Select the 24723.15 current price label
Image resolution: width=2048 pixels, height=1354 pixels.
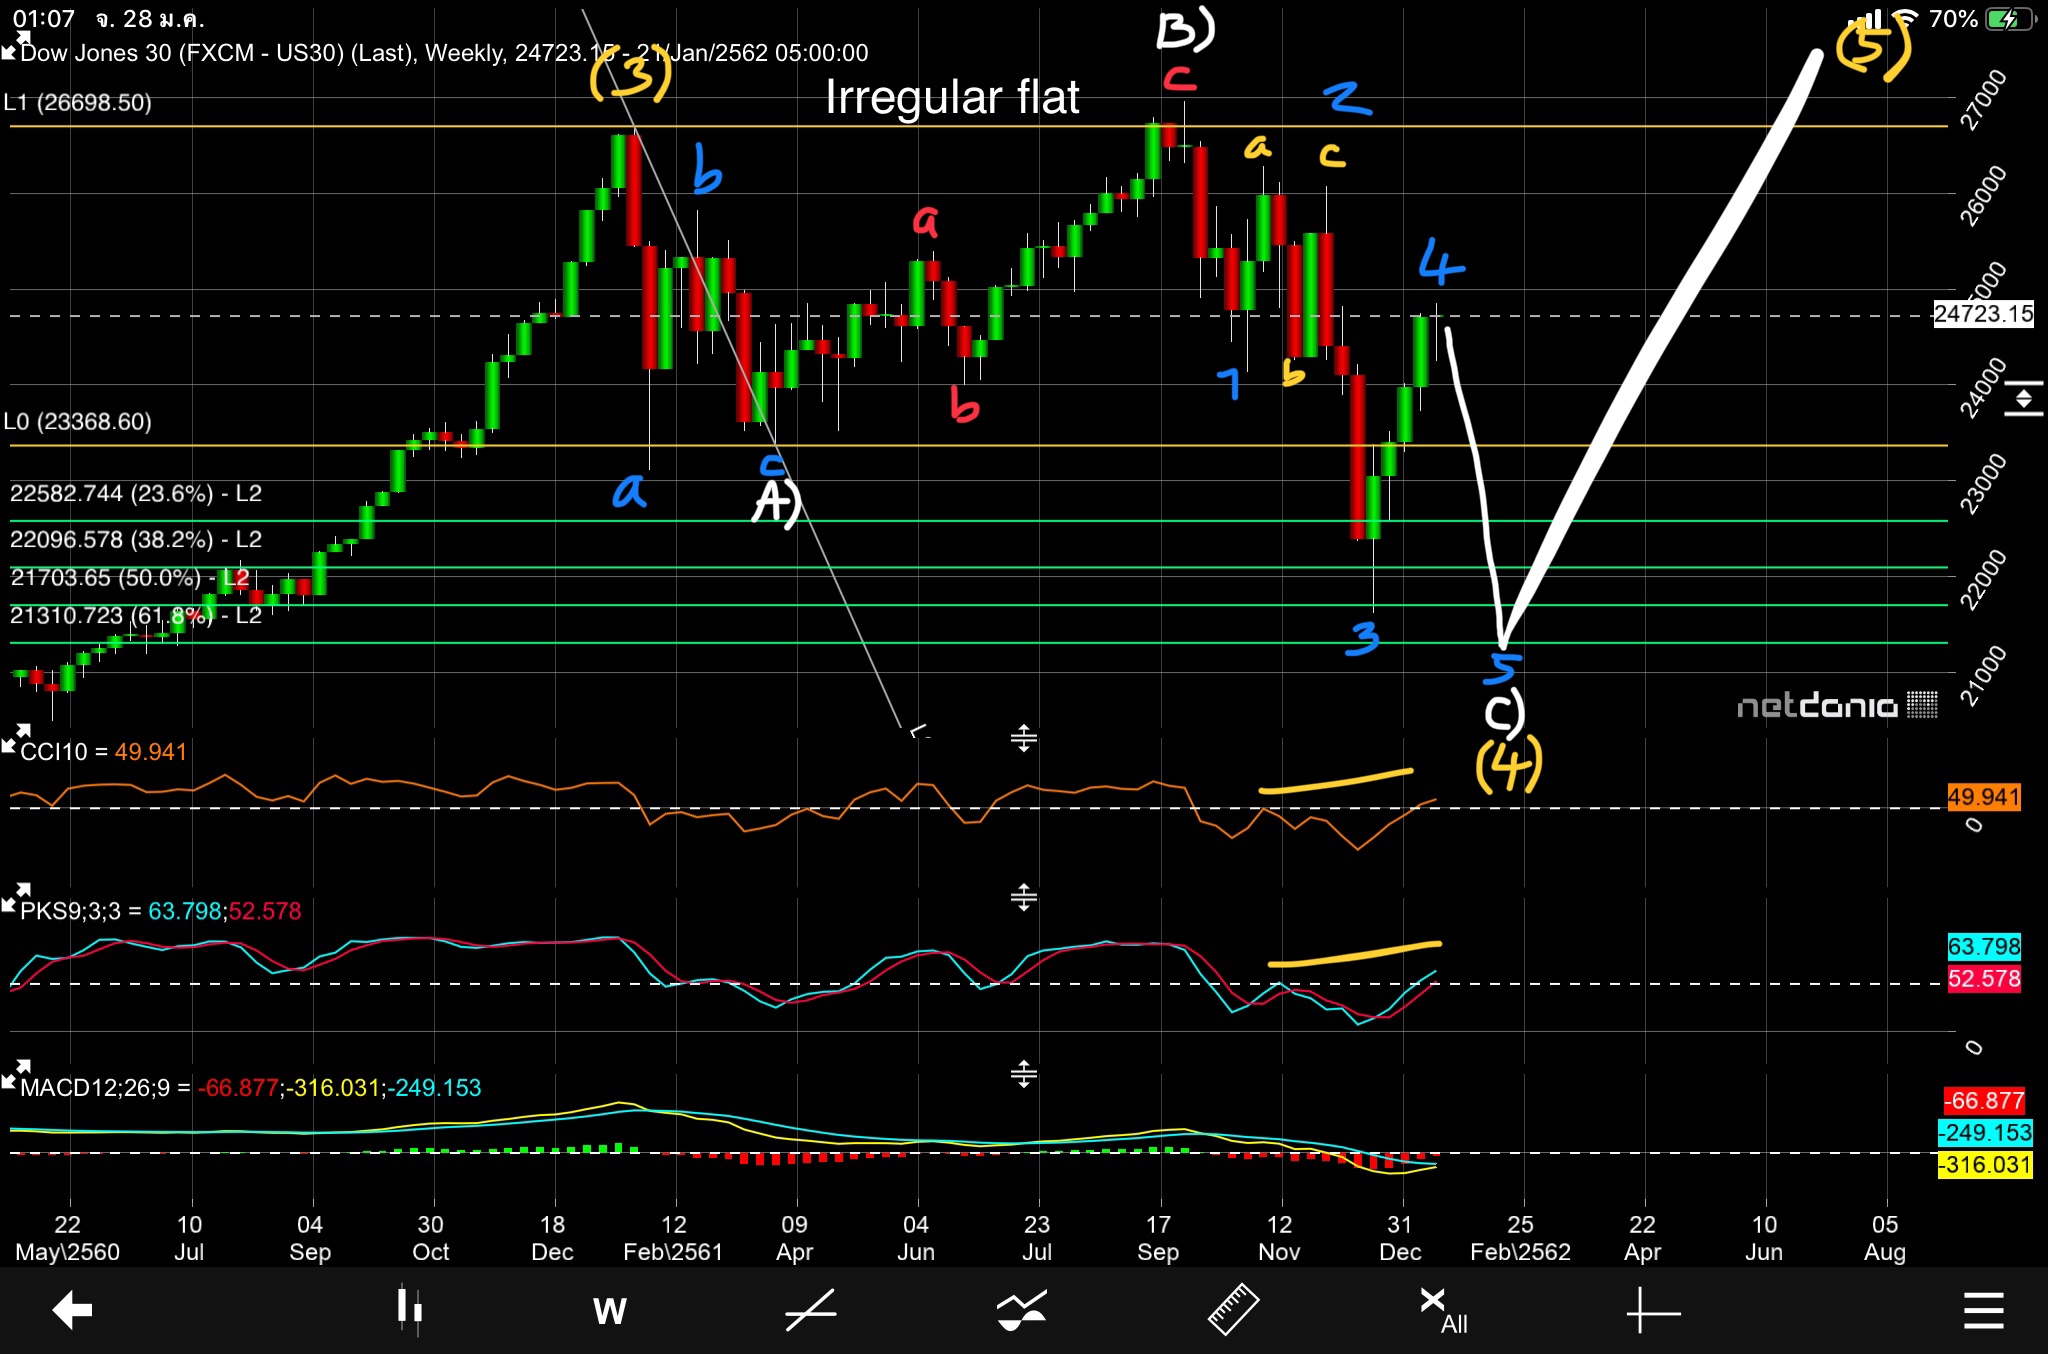1982,314
